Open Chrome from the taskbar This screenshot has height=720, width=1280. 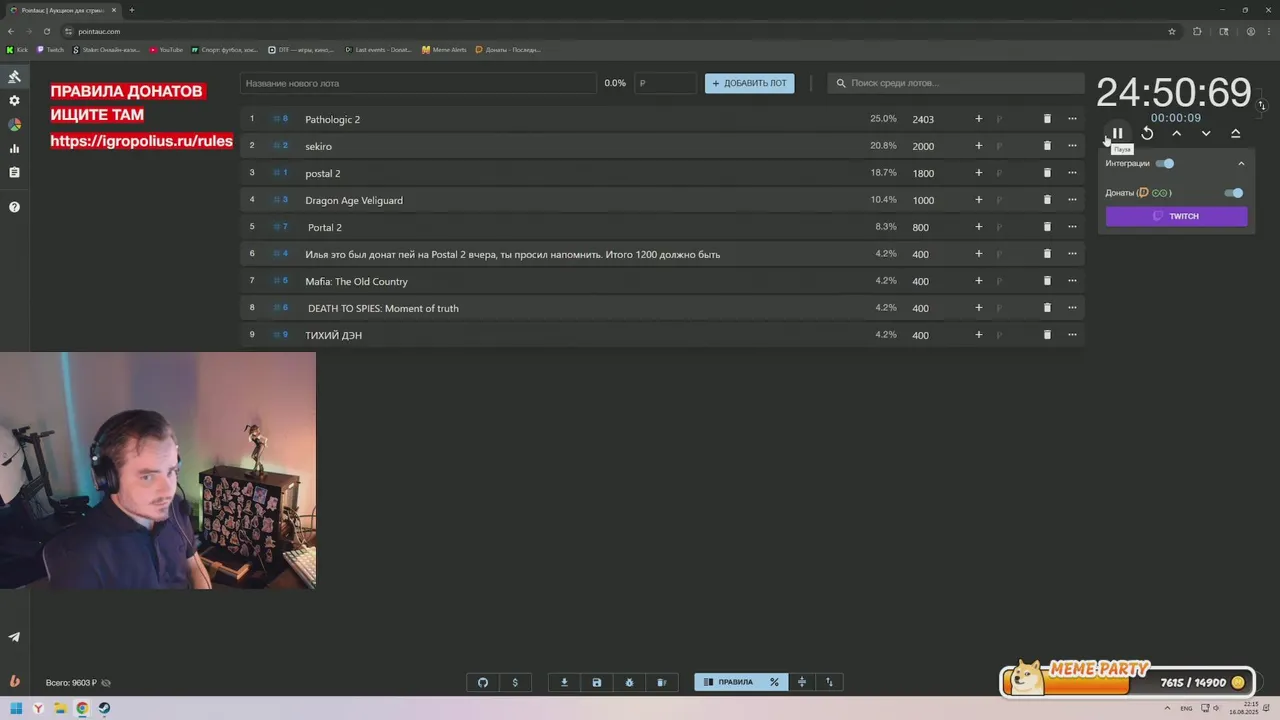click(x=82, y=708)
